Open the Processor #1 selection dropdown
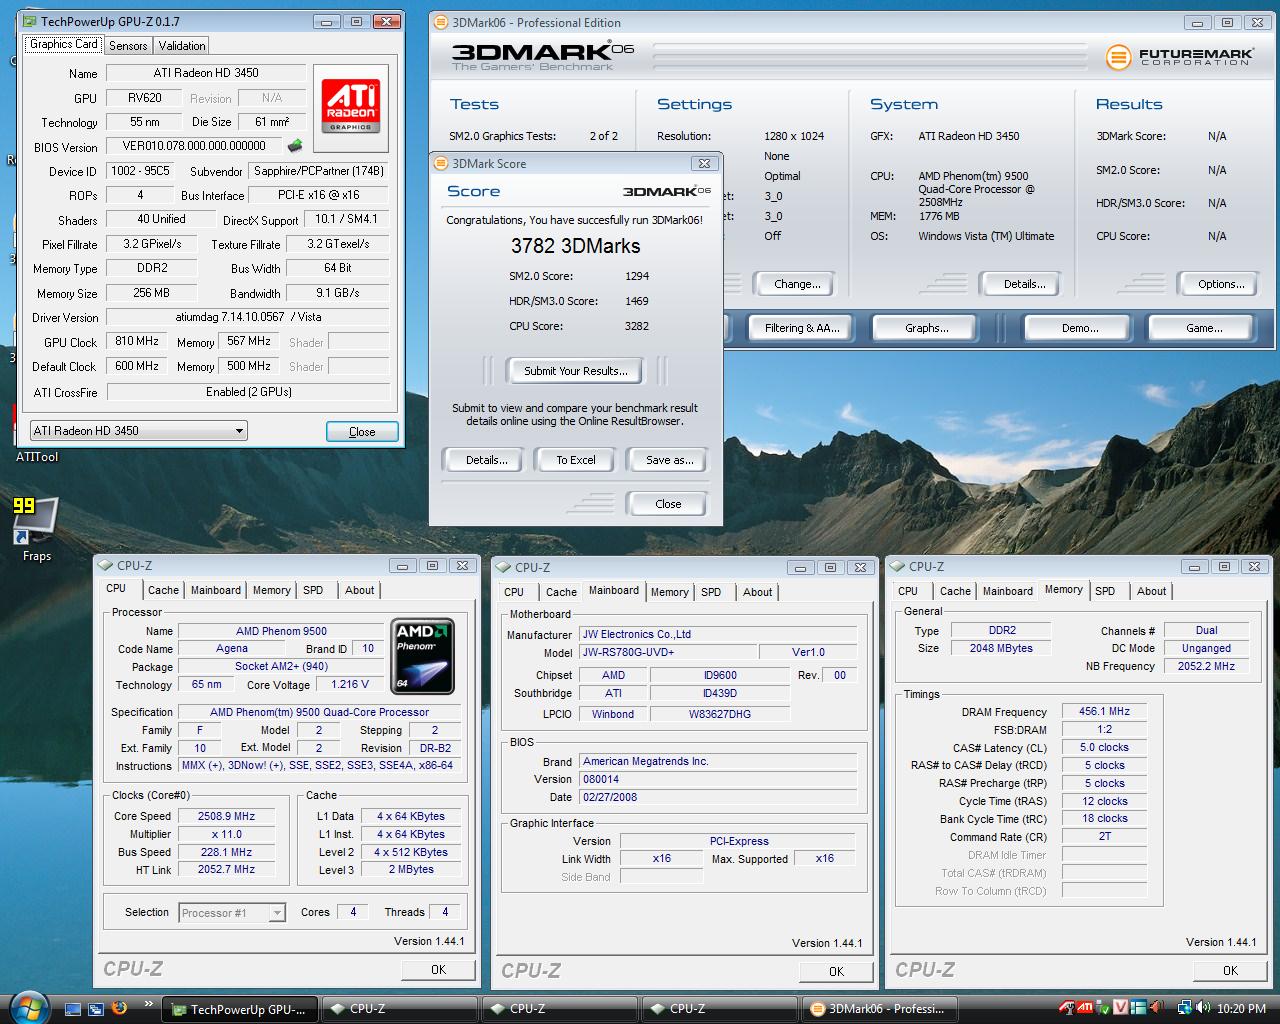Image resolution: width=1280 pixels, height=1024 pixels. tap(233, 912)
